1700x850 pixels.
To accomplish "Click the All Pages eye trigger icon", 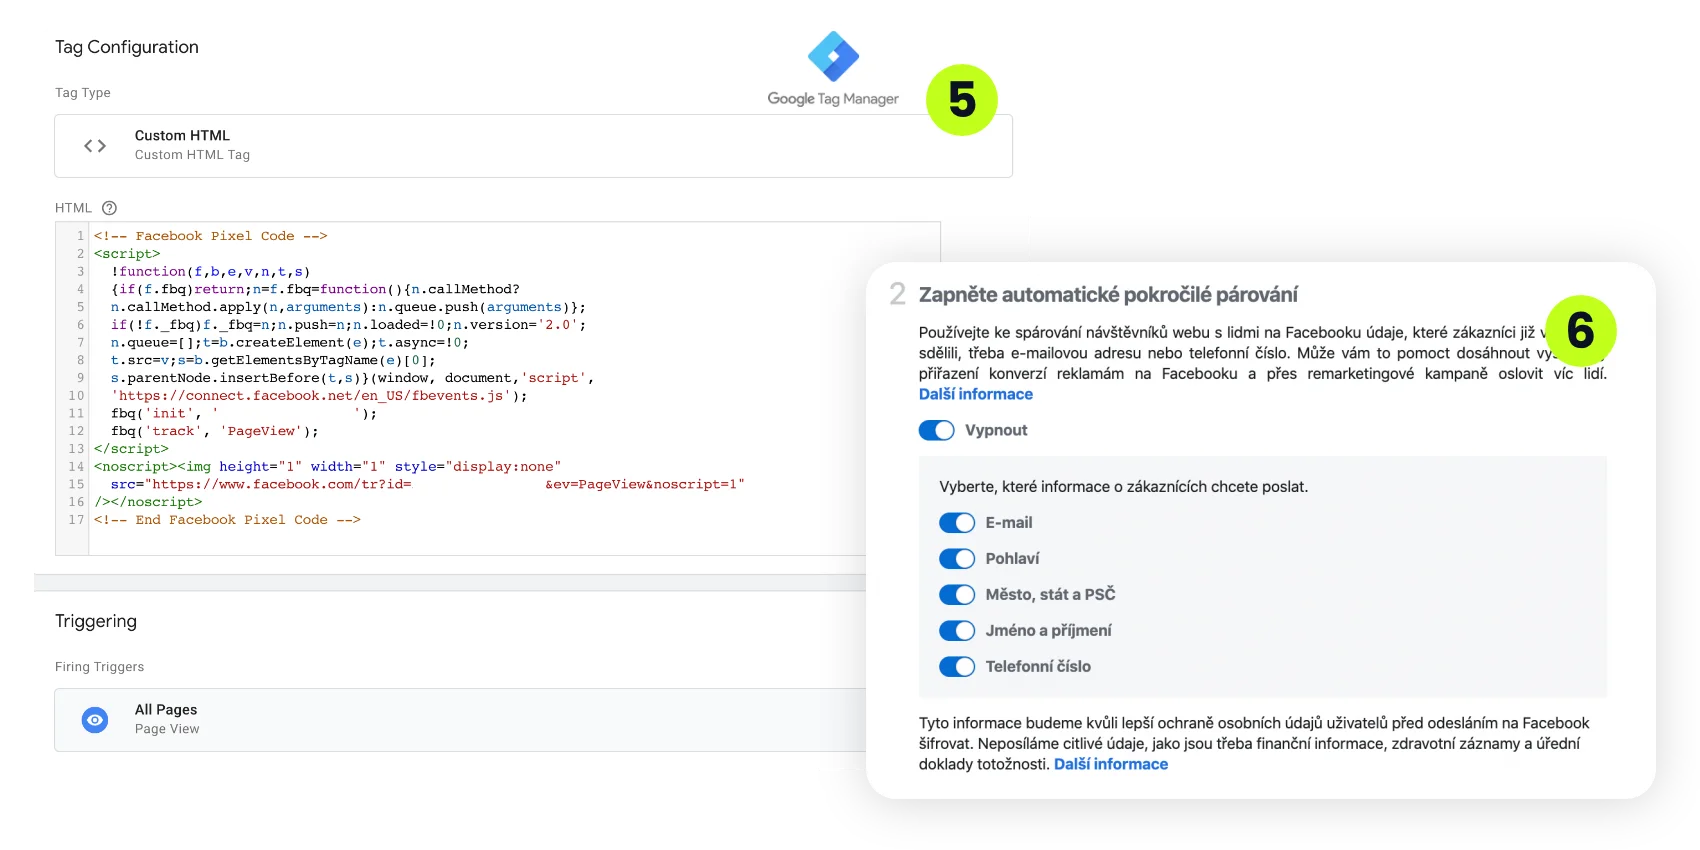I will coord(95,720).
